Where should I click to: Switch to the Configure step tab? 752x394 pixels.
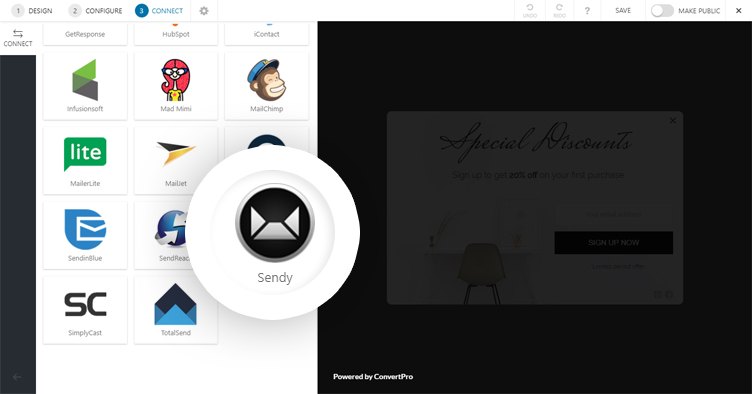[x=95, y=11]
